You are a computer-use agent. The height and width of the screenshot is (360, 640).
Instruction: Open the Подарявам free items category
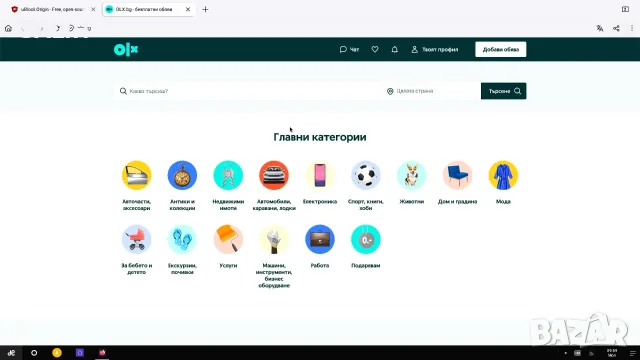(366, 246)
